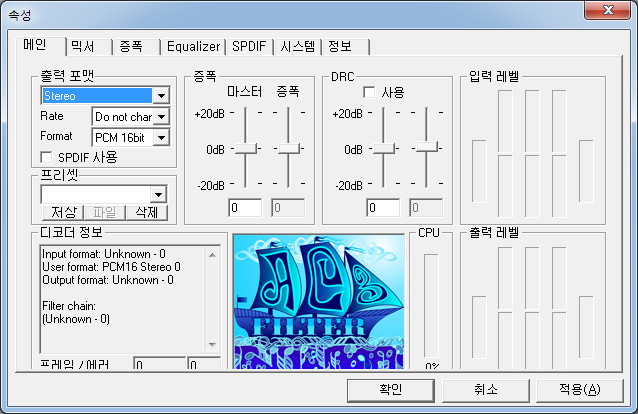The image size is (638, 414).
Task: Apply changes with 적용(A) button
Action: pos(579,390)
